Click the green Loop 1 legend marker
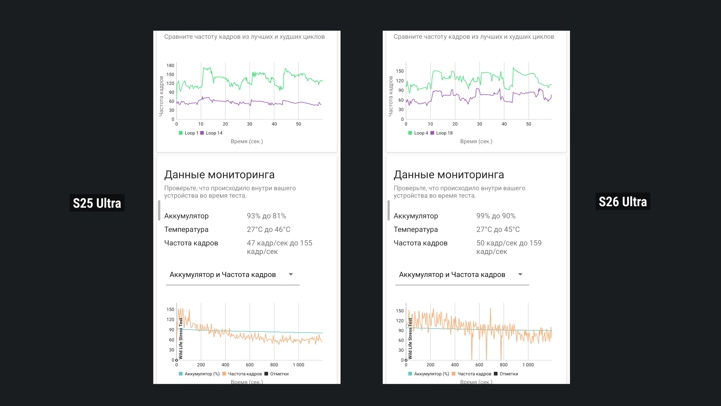721x406 pixels. point(181,133)
